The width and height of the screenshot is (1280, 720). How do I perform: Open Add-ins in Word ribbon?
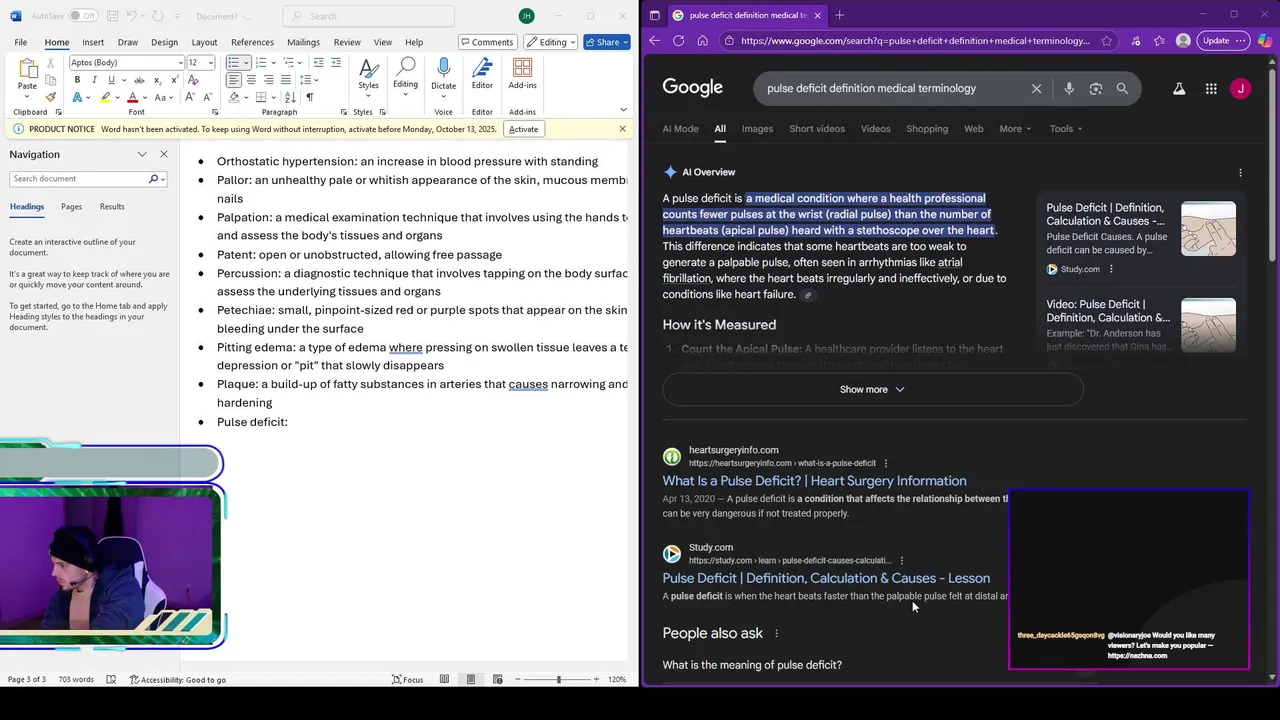pyautogui.click(x=522, y=74)
